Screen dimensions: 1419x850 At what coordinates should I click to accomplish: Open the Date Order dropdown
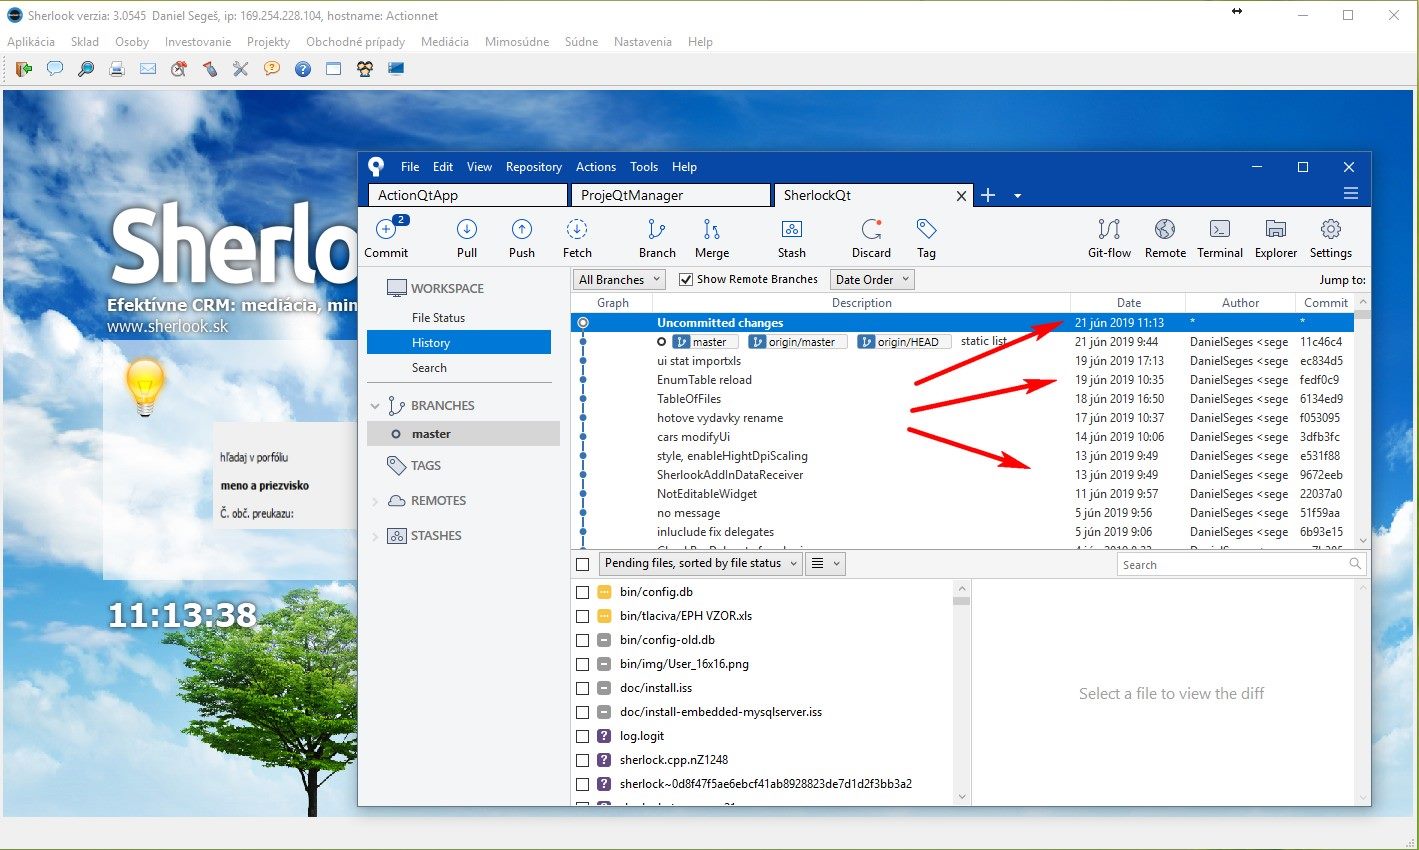(x=872, y=280)
